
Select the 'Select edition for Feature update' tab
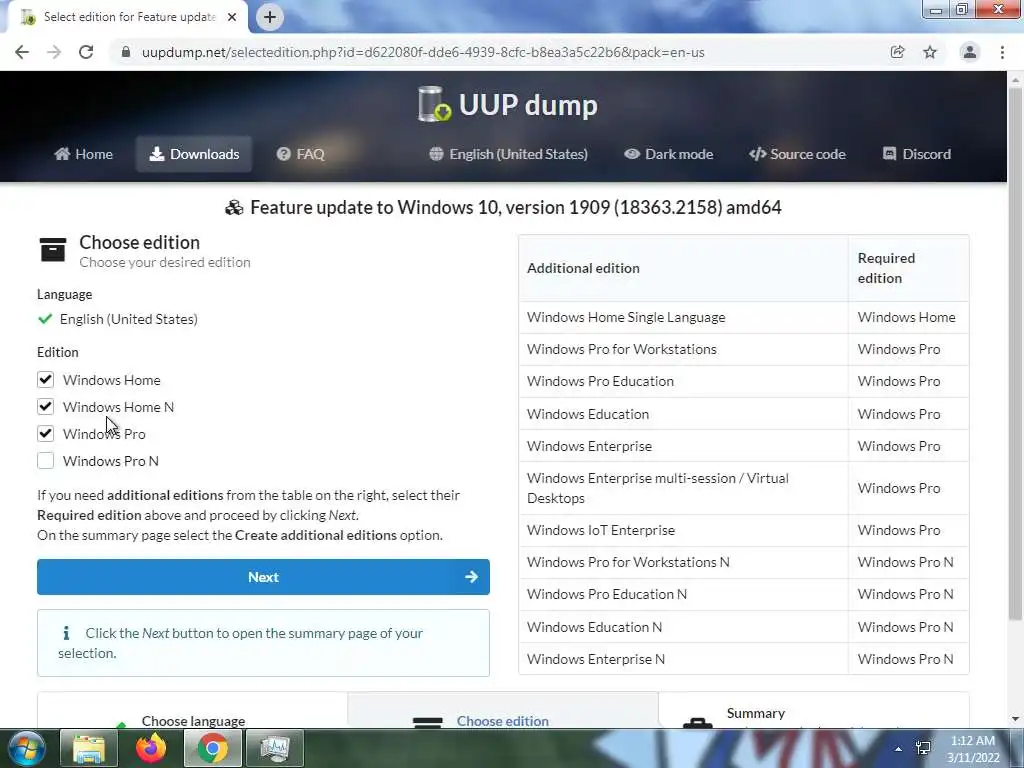click(129, 17)
